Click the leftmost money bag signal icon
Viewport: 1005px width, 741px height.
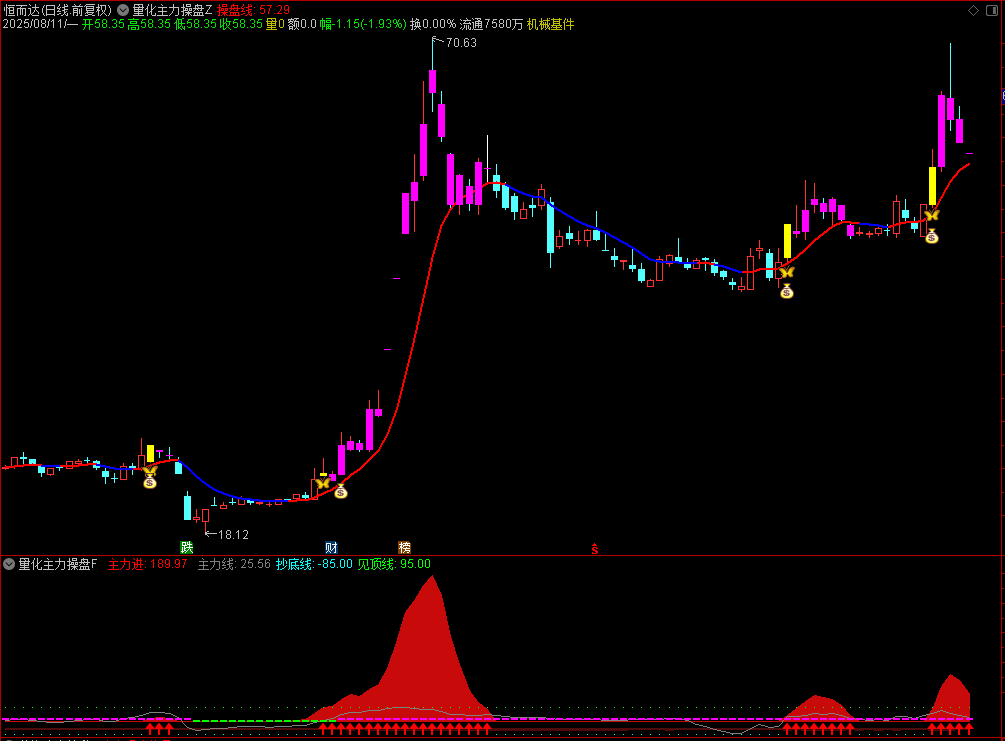pyautogui.click(x=150, y=481)
